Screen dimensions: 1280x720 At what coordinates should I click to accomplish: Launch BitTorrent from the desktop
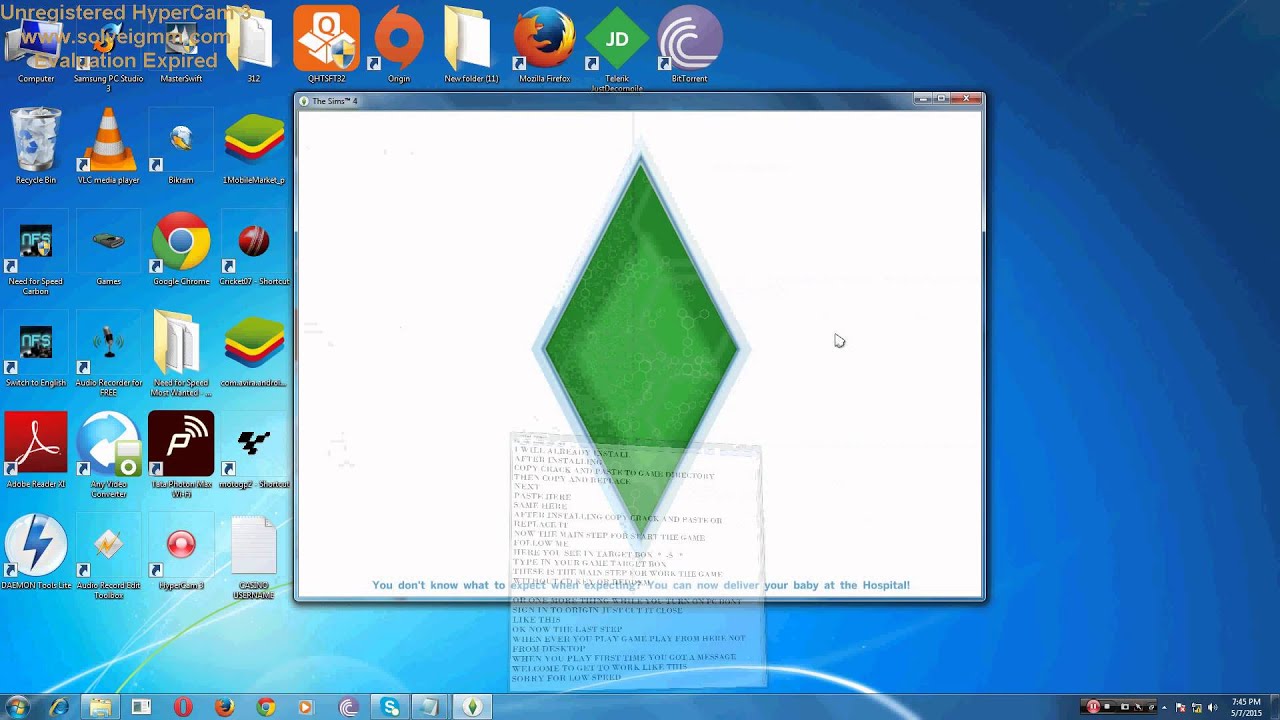coord(689,45)
